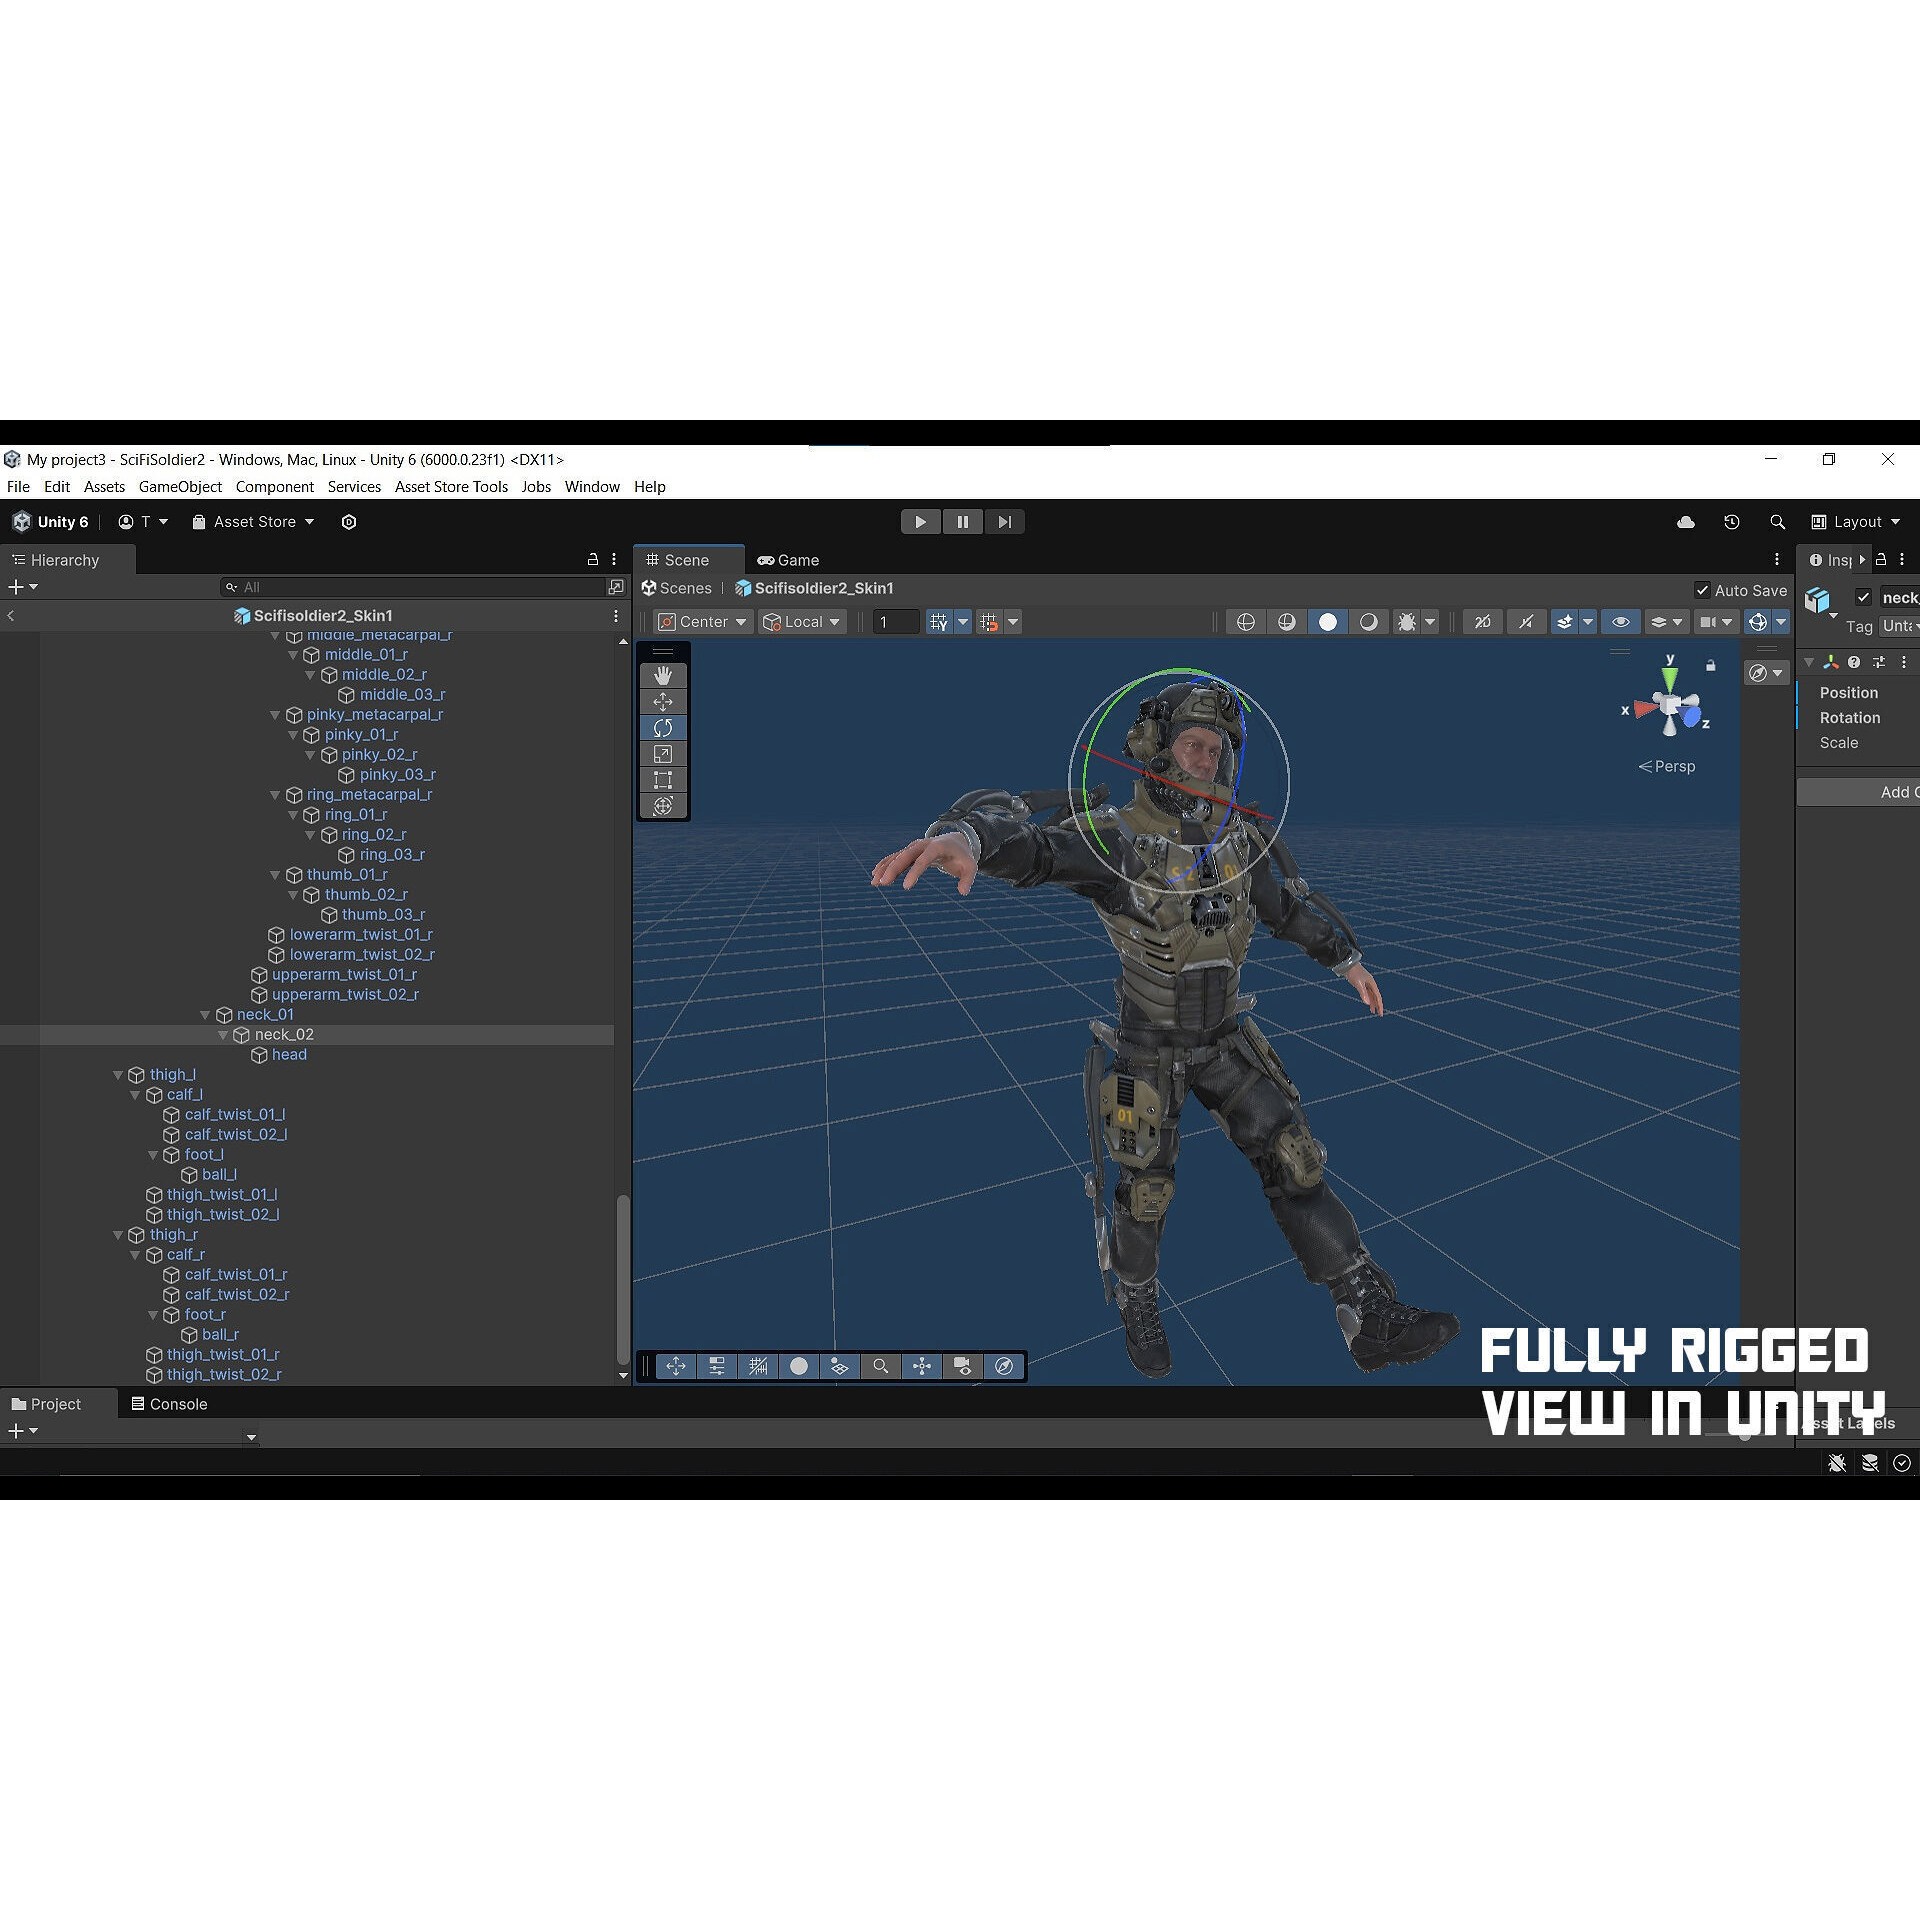Click the scene view orientation lock icon
The height and width of the screenshot is (1920, 1920).
(x=1711, y=666)
